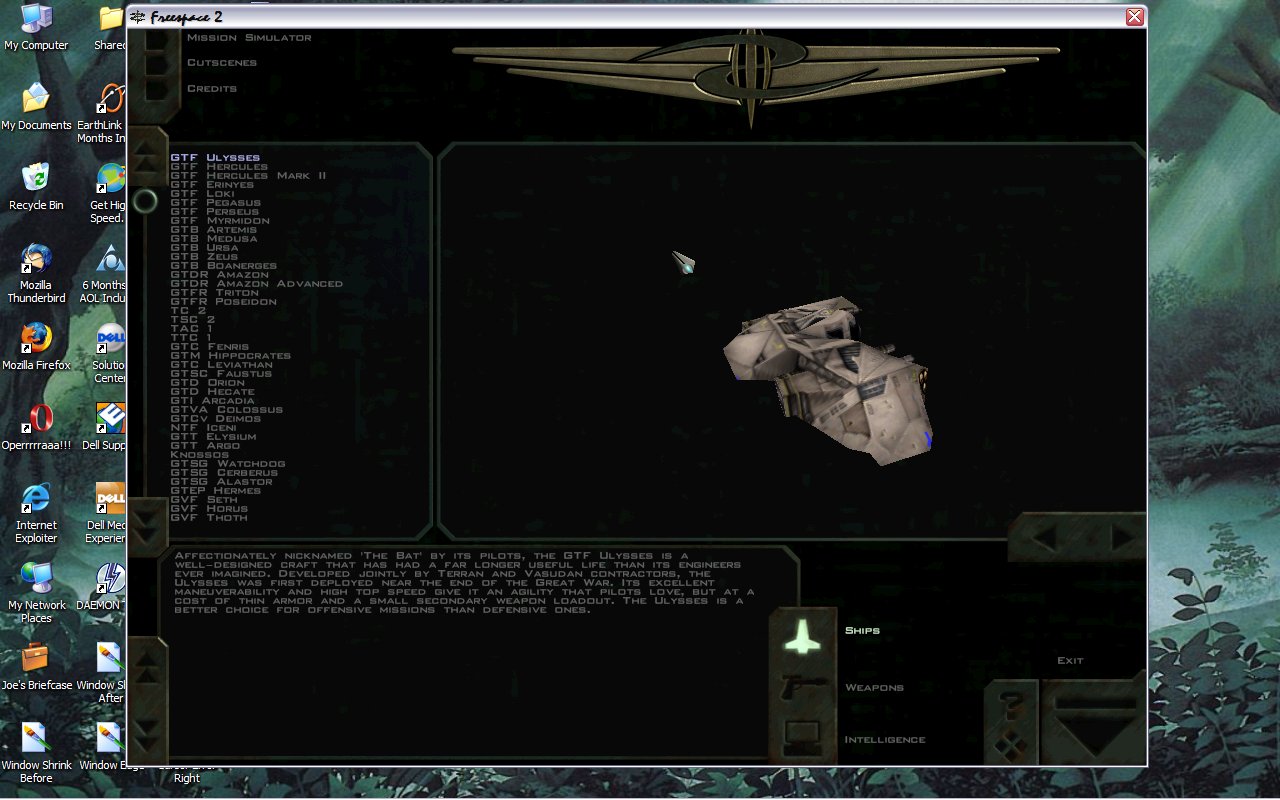
Task: Select the GTB Zeus entry
Action: tap(204, 257)
